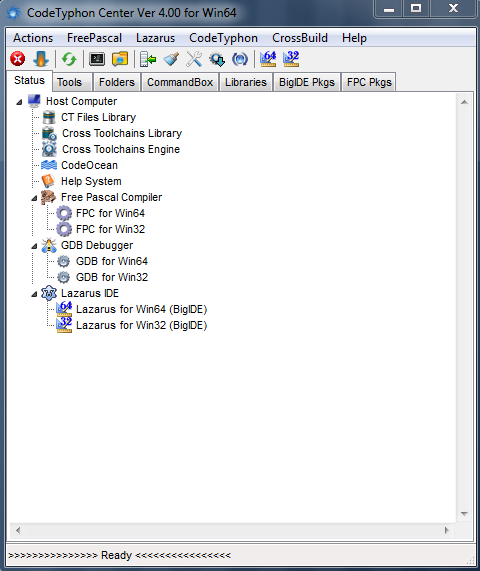Click the document with green arrow icon

tap(148, 59)
